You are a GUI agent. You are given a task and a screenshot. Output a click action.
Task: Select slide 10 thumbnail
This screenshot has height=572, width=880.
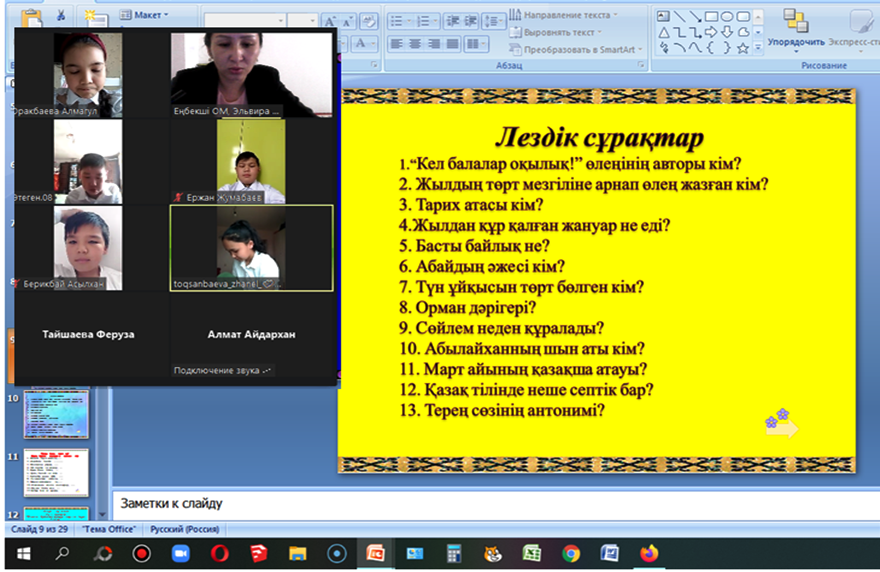pos(56,413)
